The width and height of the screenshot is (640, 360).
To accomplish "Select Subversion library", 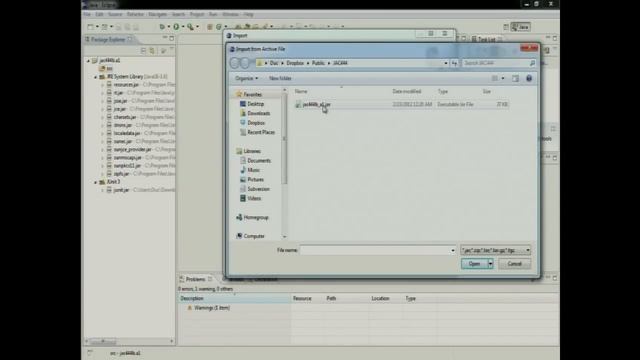I will click(x=258, y=189).
